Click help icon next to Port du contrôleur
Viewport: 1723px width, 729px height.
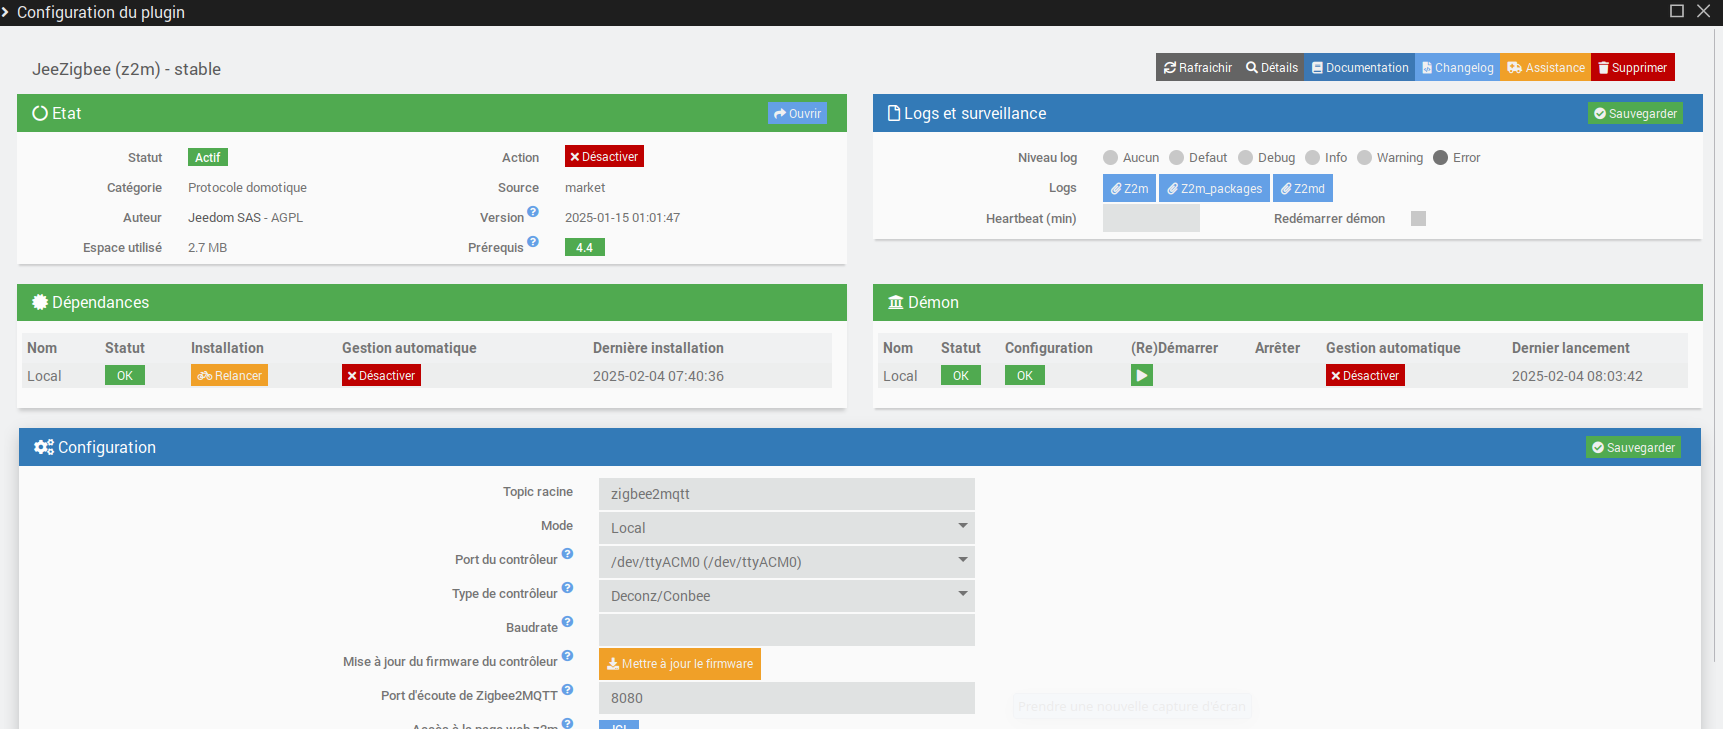567,554
